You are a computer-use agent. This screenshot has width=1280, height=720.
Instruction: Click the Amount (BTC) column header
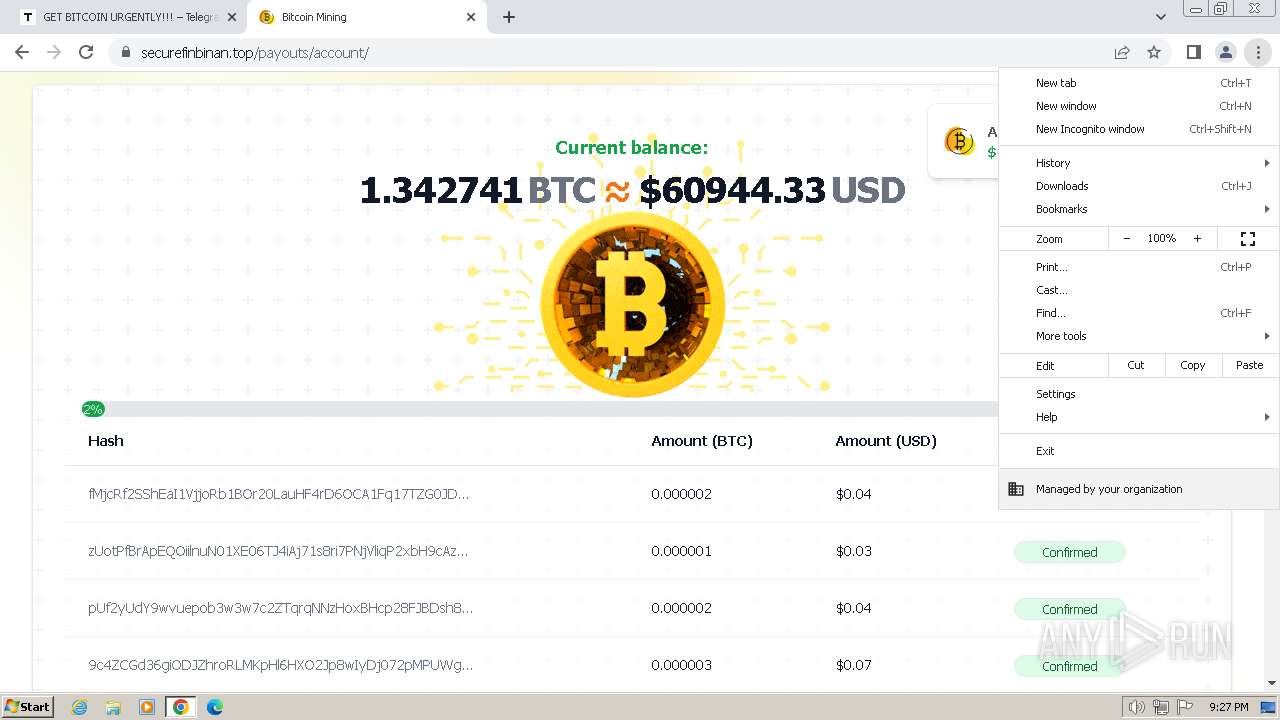[702, 441]
